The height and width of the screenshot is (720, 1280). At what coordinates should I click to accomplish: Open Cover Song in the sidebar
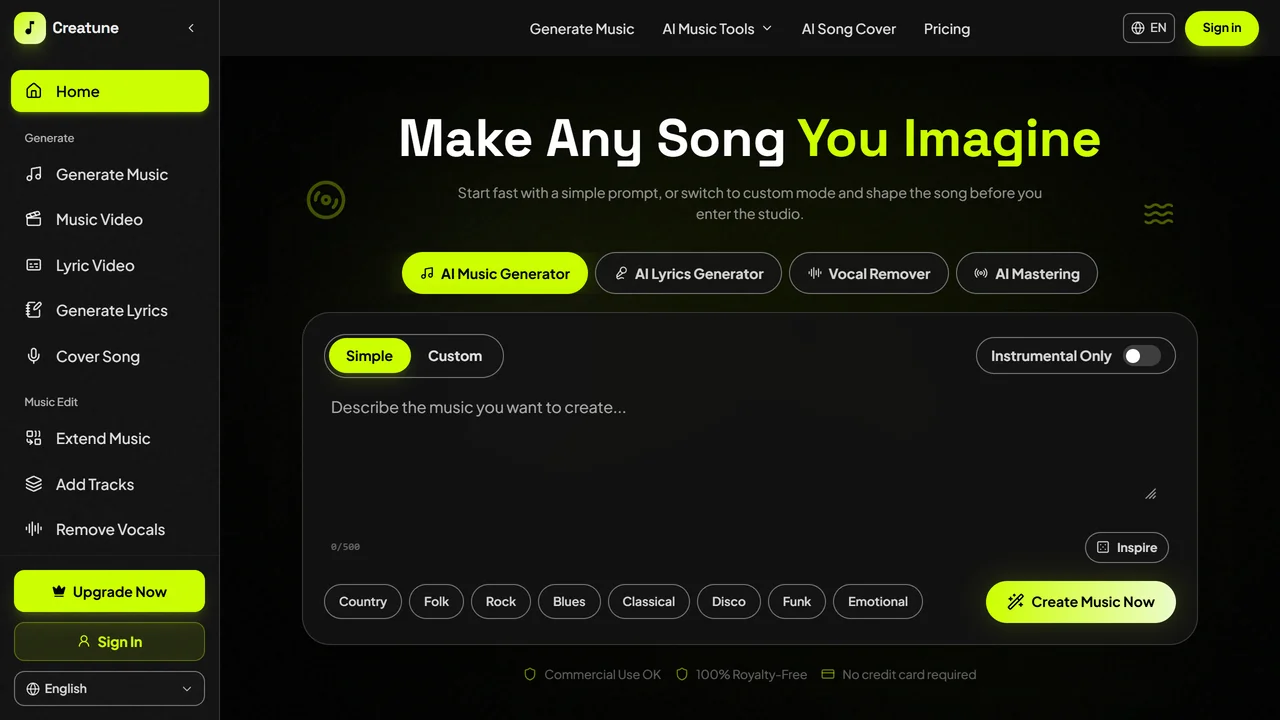(x=110, y=356)
